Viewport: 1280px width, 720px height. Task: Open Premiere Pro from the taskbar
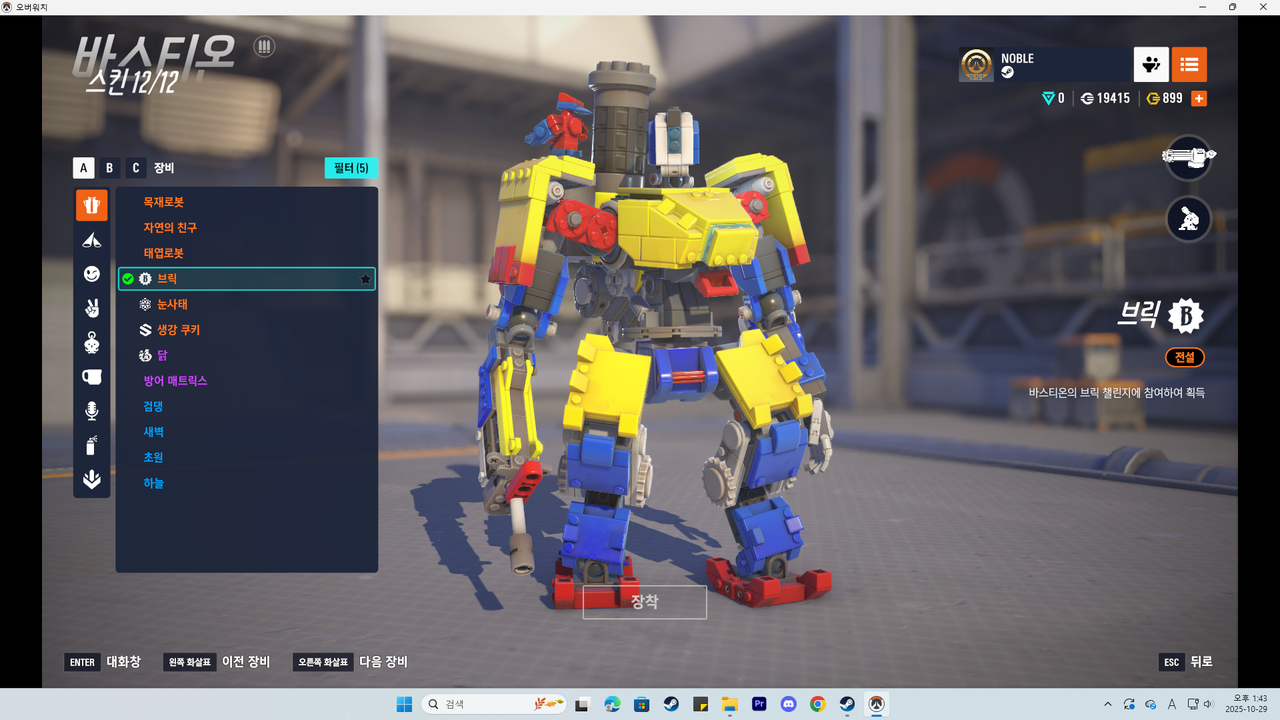coord(758,704)
